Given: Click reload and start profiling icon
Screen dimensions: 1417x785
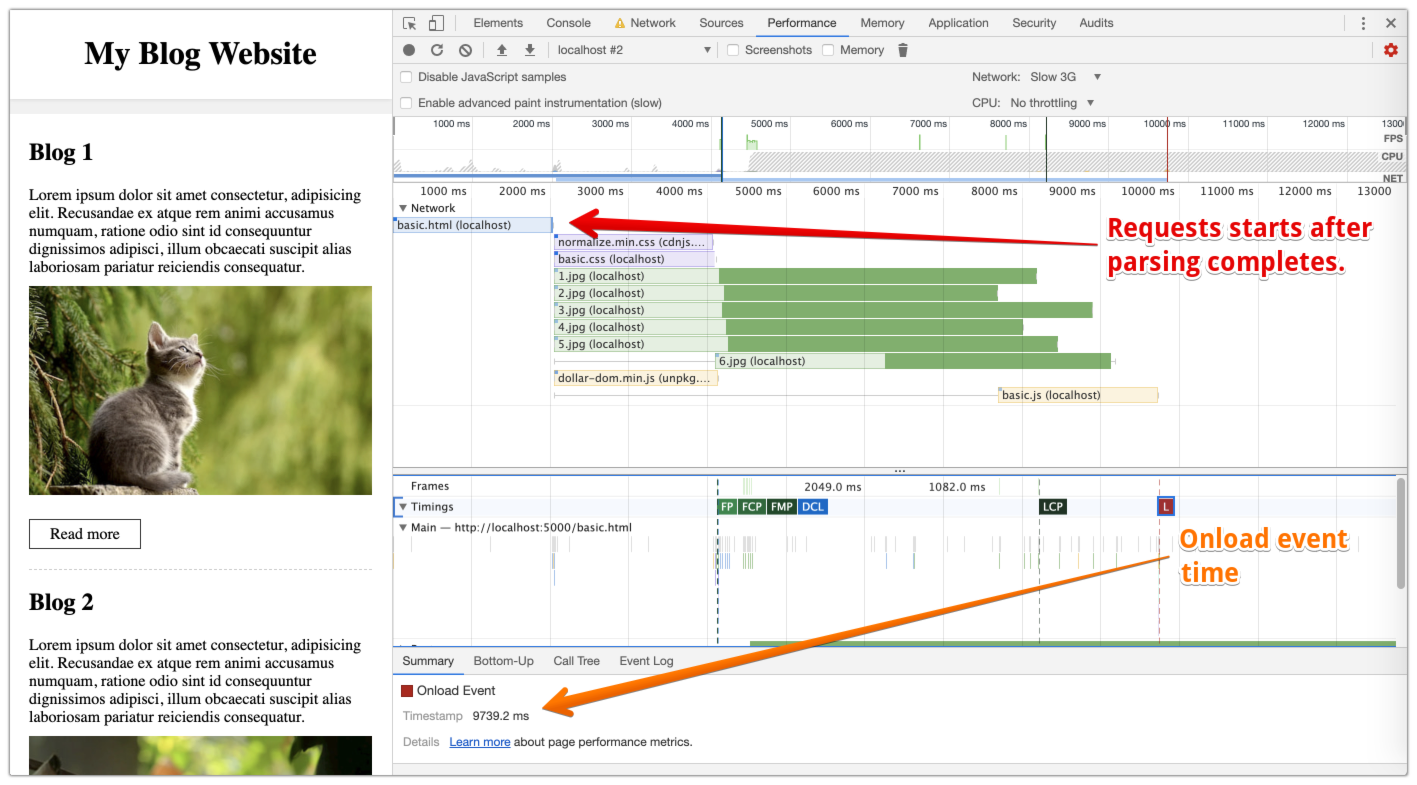Looking at the screenshot, I should tap(437, 50).
